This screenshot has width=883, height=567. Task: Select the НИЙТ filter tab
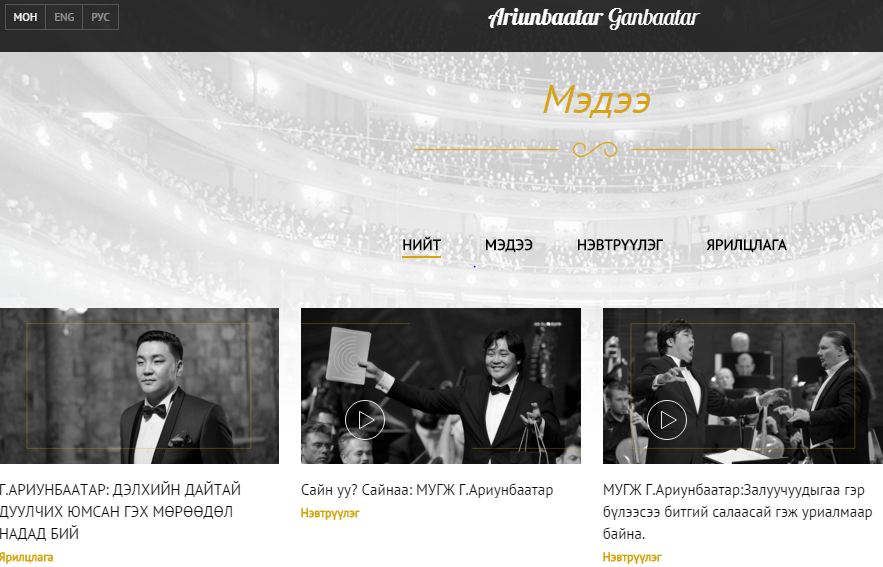tap(421, 245)
